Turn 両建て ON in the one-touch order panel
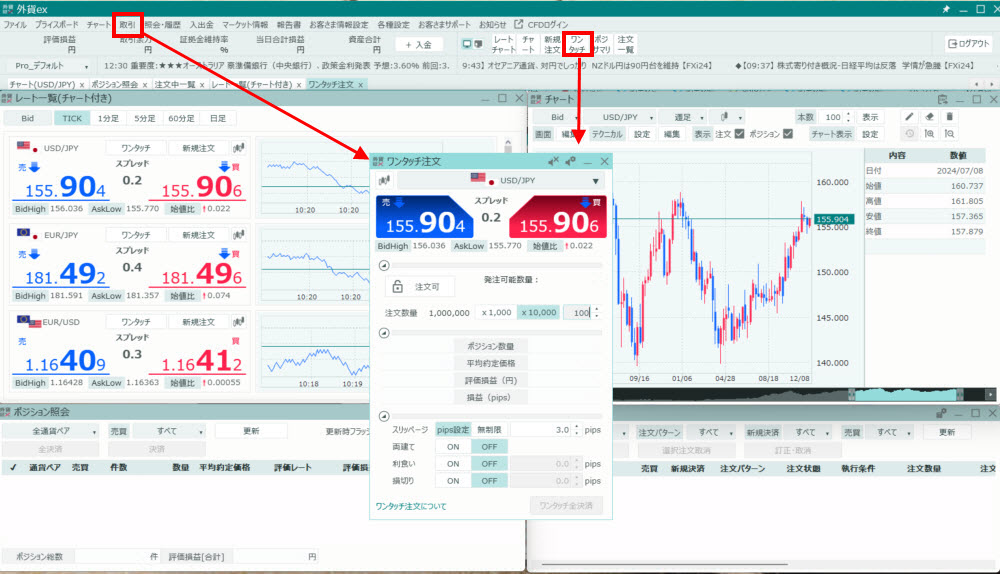The image size is (1000, 574). pos(453,447)
